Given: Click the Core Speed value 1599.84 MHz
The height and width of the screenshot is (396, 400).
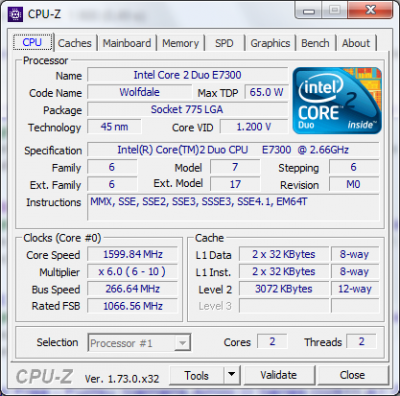Looking at the screenshot, I should [x=133, y=254].
